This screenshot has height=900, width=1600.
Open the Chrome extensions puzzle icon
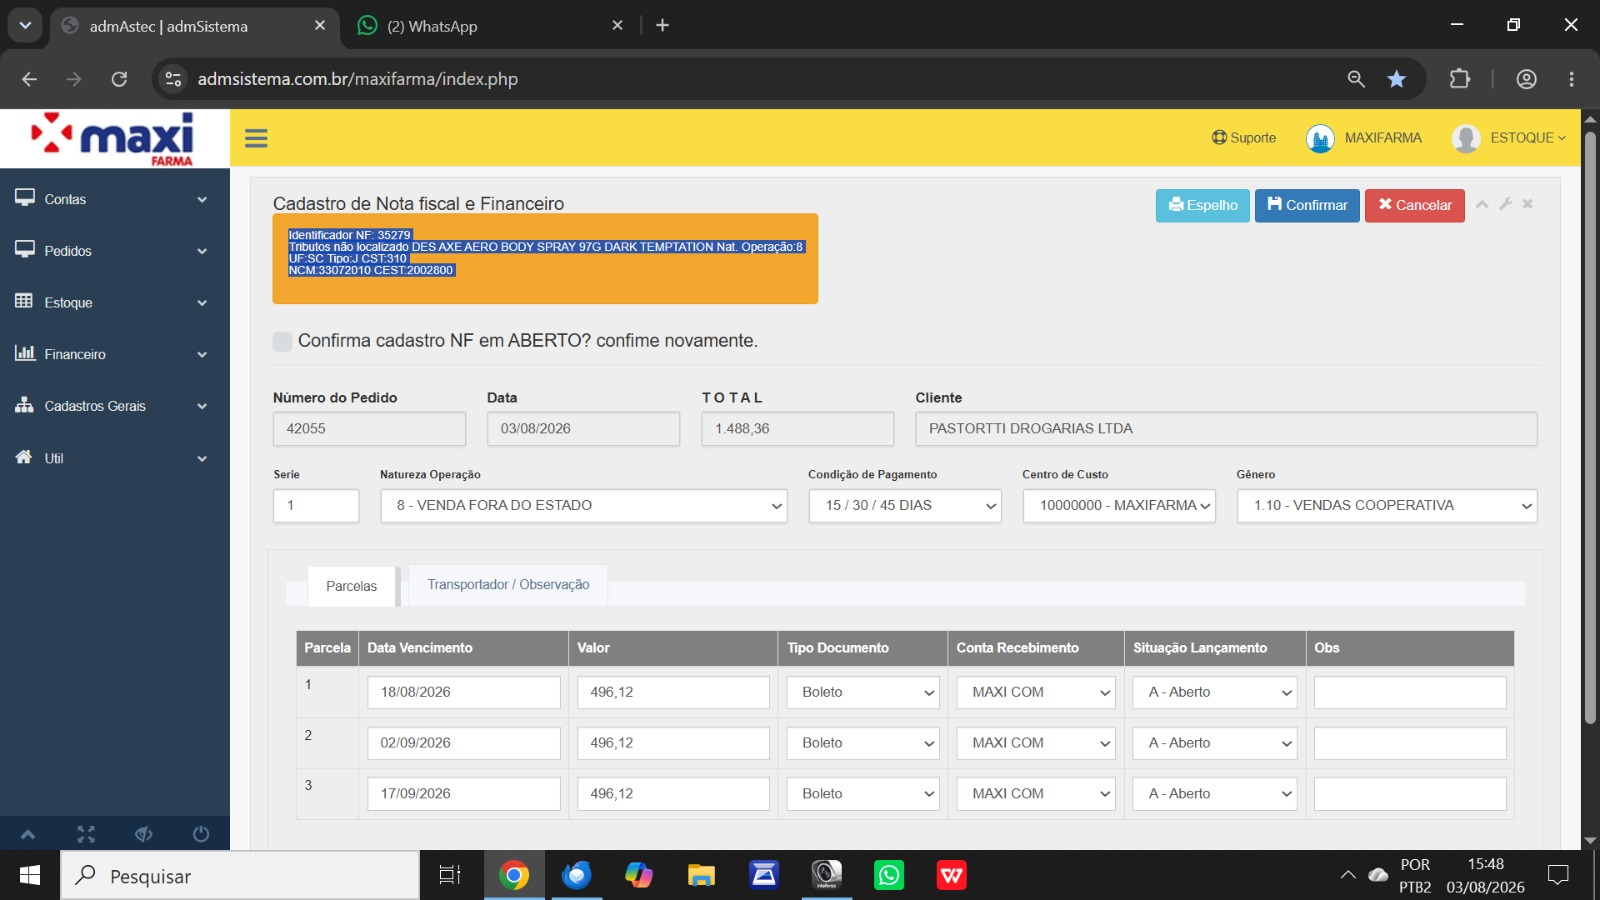coord(1460,79)
